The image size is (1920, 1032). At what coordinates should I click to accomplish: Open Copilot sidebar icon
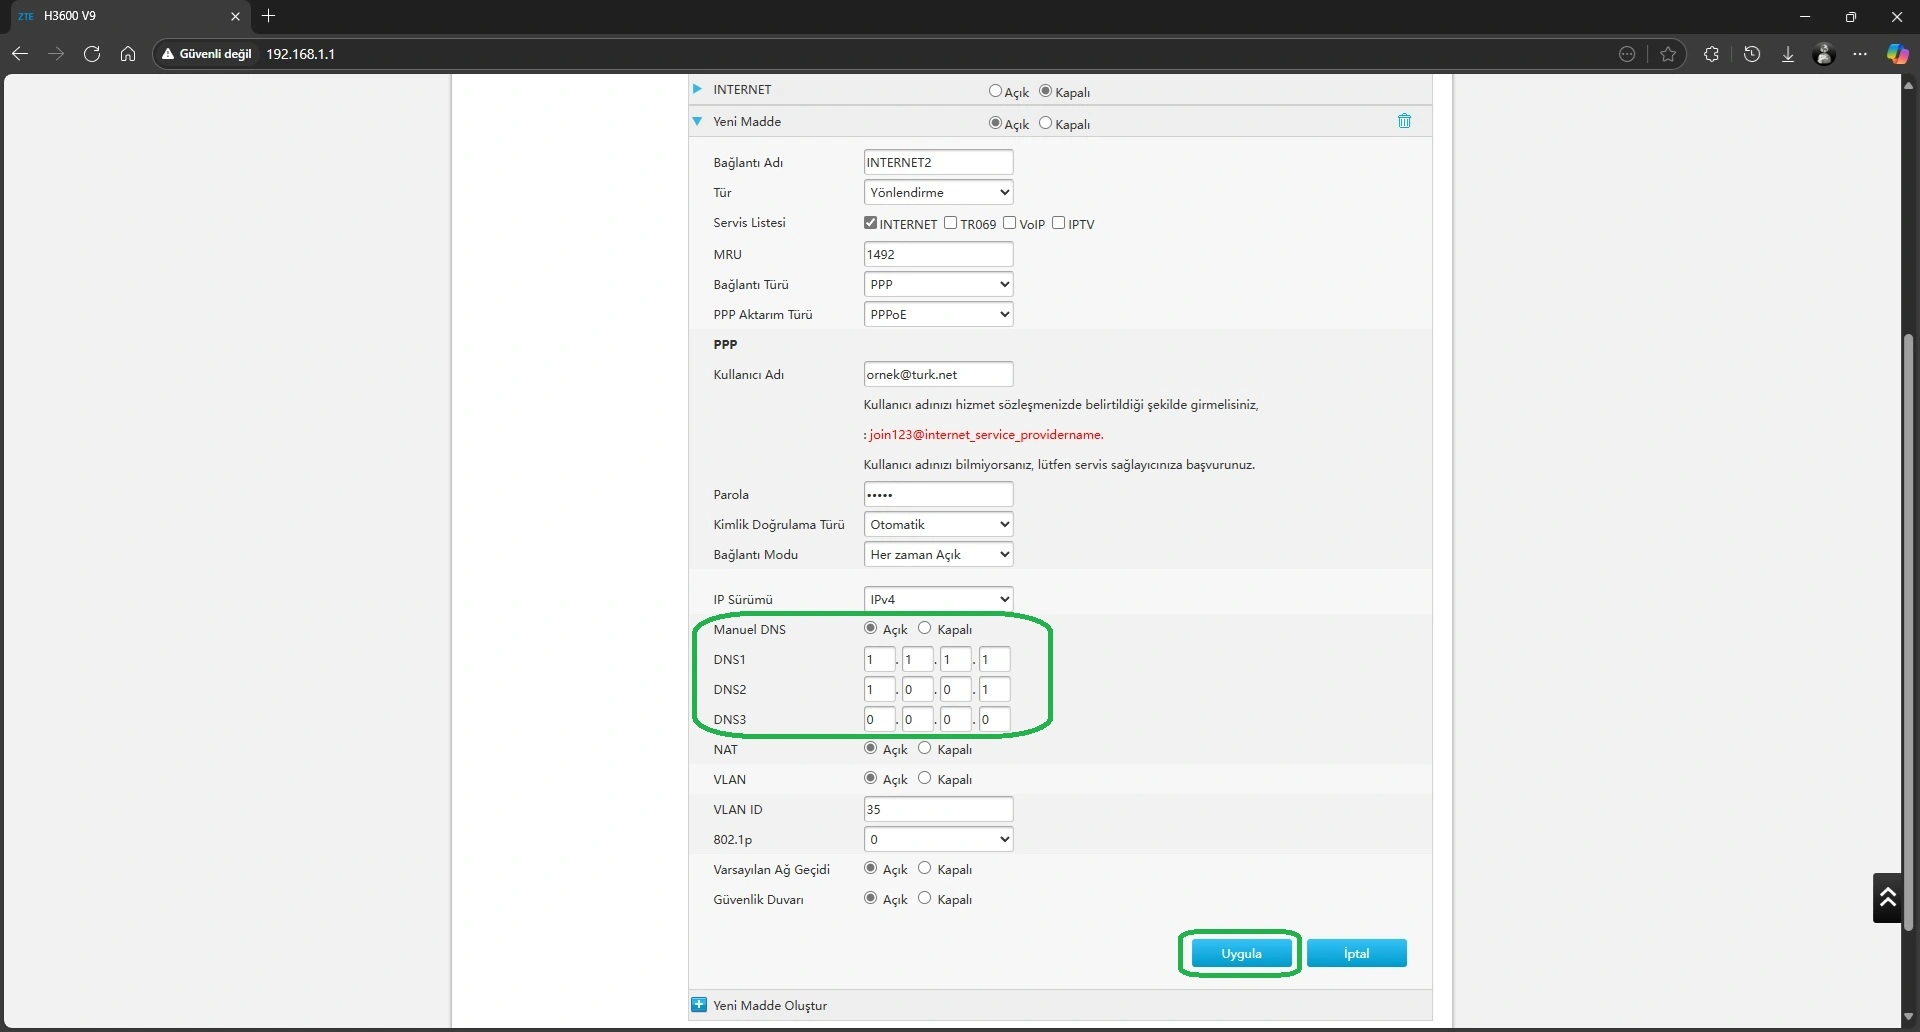1897,54
